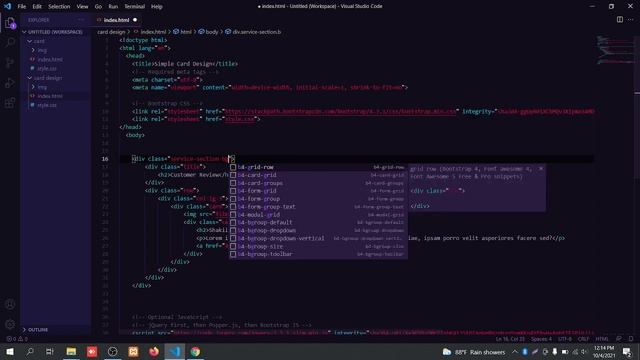Open the Accounts menu icon
This screenshot has height=360, width=640.
point(10,304)
